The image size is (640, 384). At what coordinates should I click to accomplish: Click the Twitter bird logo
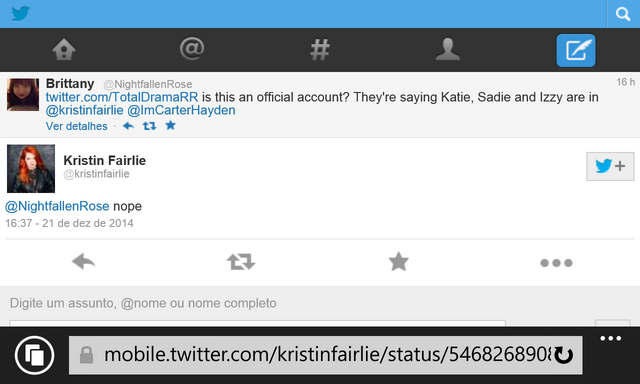[x=20, y=13]
